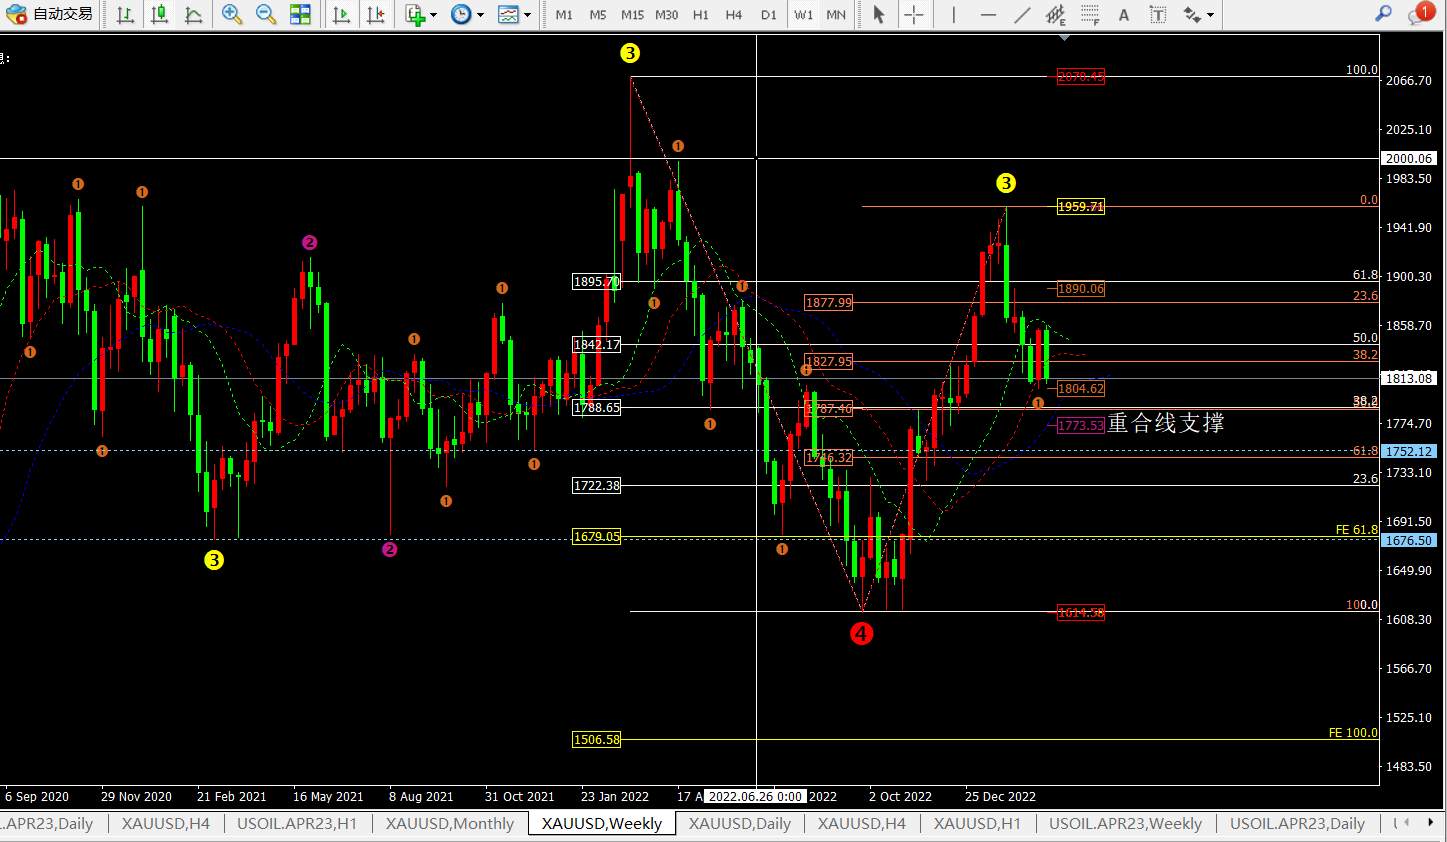
Task: Click the 1827.95 price label
Action: pos(829,362)
